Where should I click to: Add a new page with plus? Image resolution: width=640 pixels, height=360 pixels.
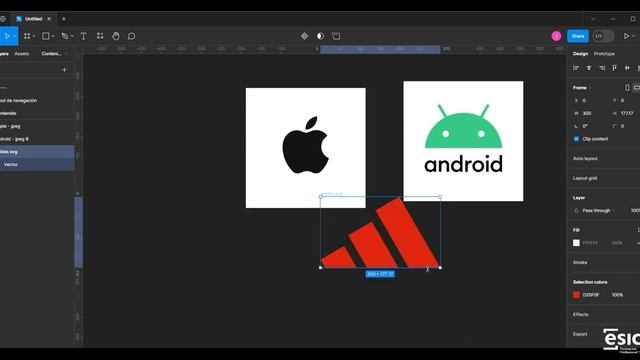(x=64, y=70)
